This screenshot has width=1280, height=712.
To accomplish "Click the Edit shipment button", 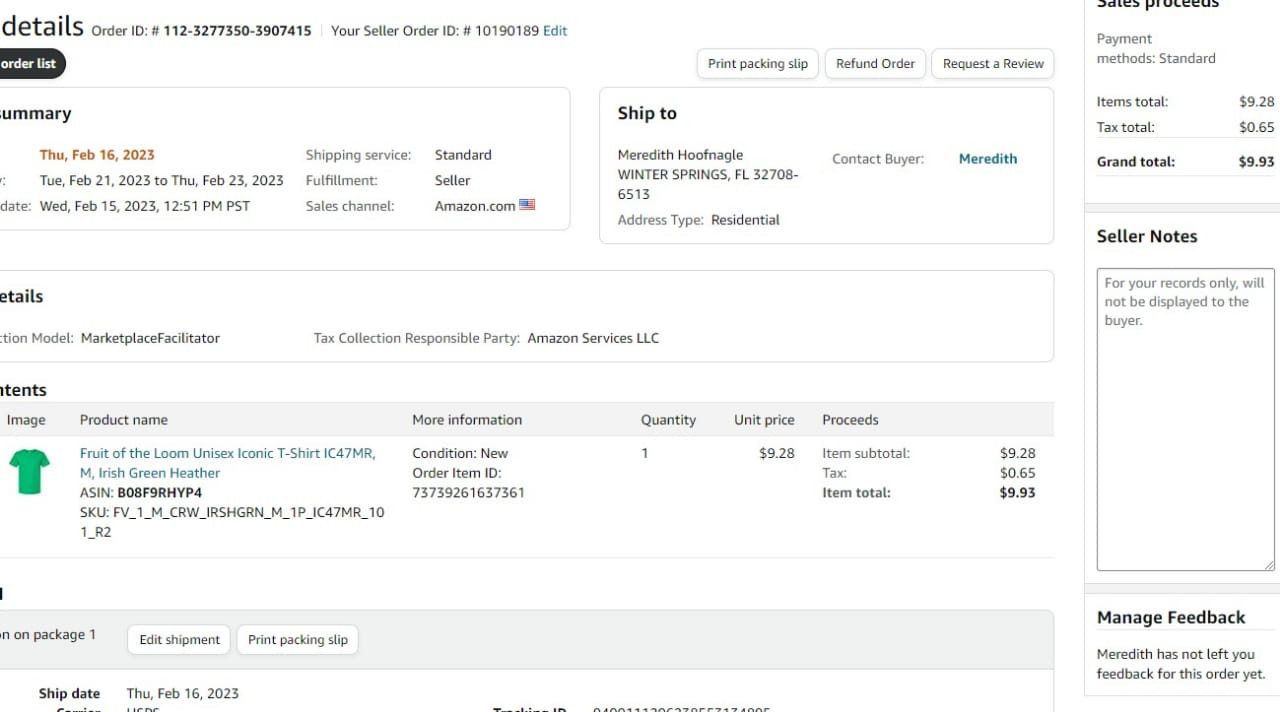I will coord(179,639).
